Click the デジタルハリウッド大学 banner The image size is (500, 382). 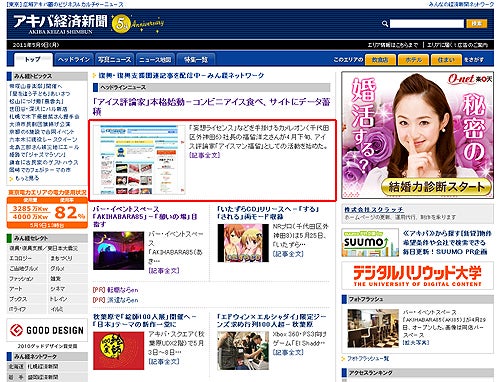(417, 276)
